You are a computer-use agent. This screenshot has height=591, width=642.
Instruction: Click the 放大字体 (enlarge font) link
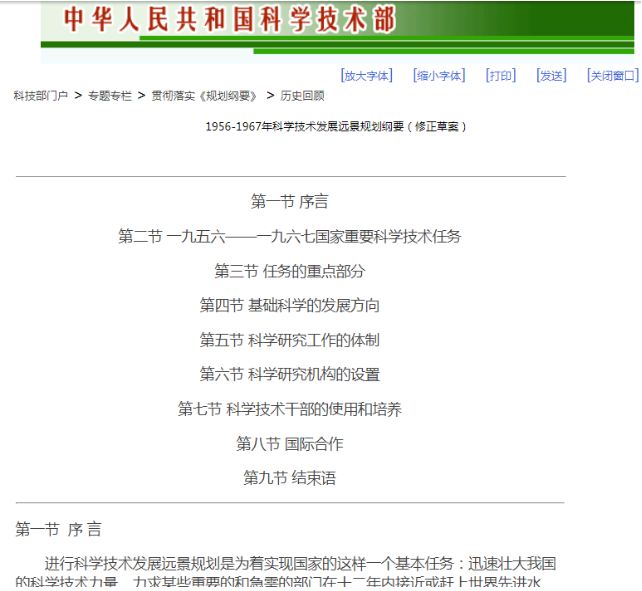pyautogui.click(x=367, y=76)
